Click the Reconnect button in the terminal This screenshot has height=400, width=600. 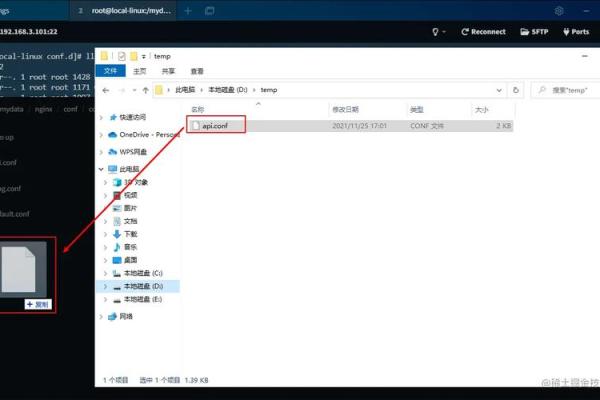coord(483,32)
